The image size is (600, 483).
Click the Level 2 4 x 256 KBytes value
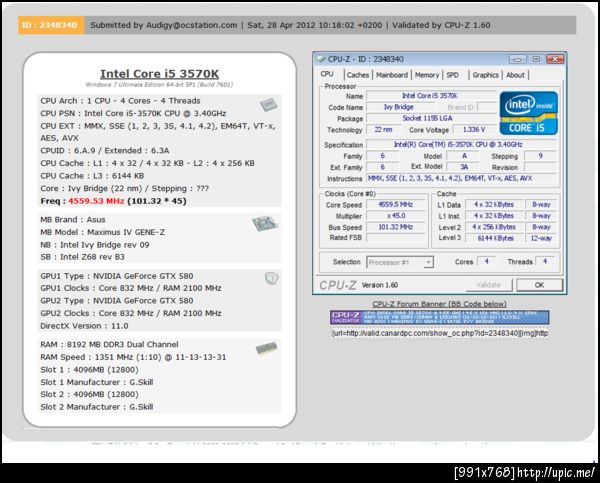tap(495, 227)
